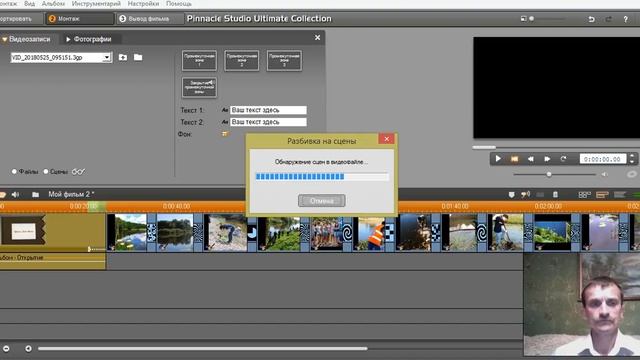The width and height of the screenshot is (640, 360).
Task: Select the orange vest person clip thumbnail
Action: pos(369,232)
